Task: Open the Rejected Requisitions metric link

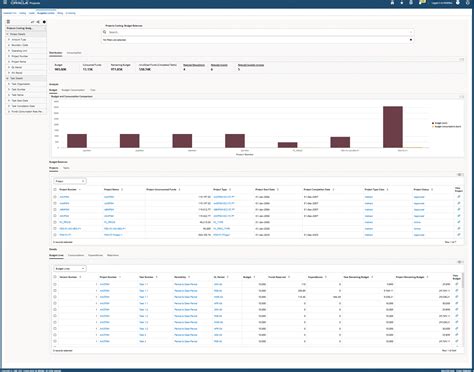Action: pyautogui.click(x=194, y=65)
